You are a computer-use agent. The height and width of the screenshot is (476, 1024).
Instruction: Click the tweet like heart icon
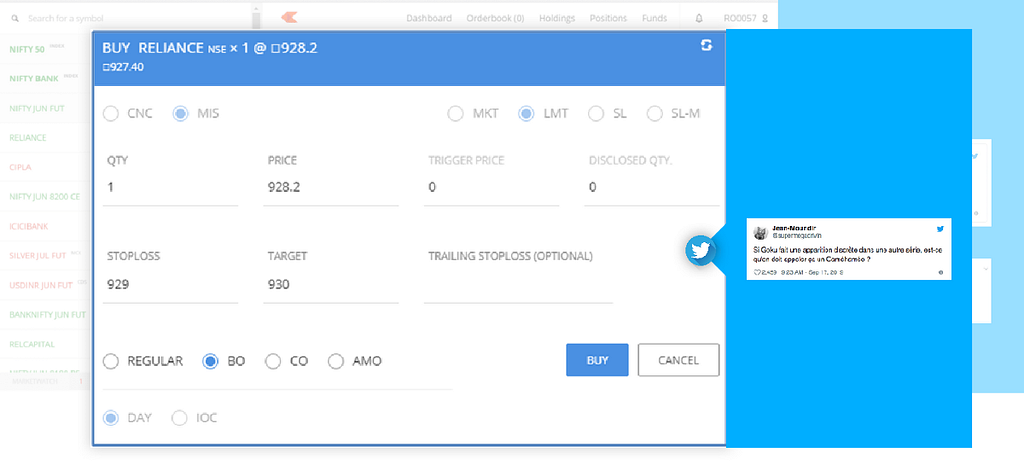[x=757, y=272]
